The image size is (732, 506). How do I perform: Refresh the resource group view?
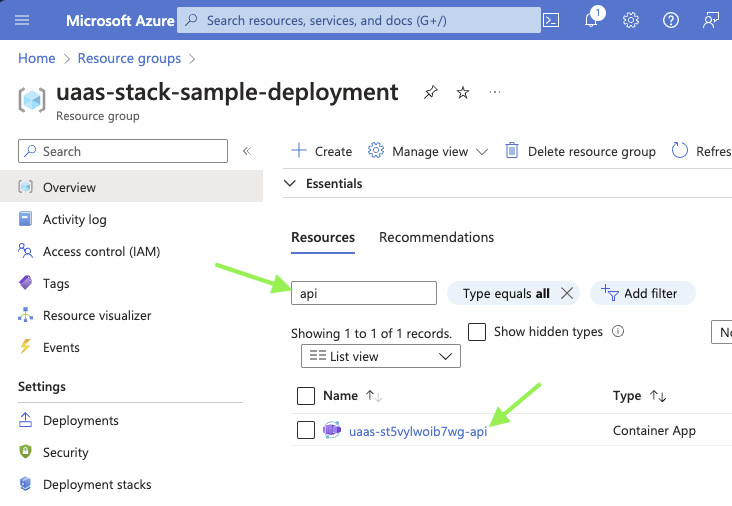701,151
